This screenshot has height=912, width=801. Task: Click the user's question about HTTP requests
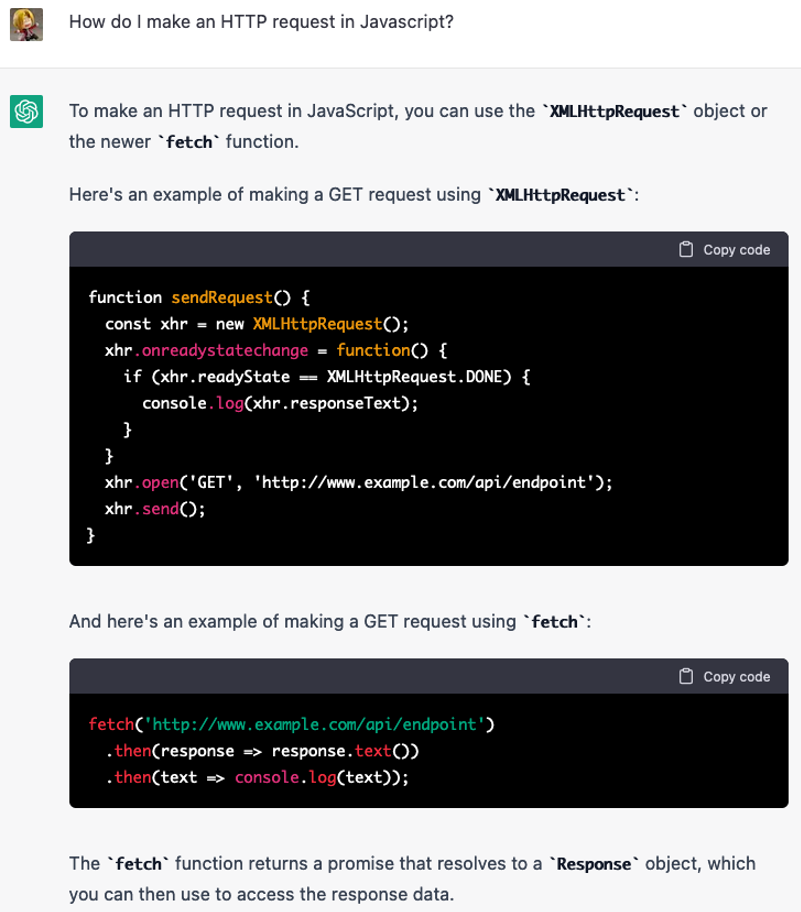pos(261,22)
